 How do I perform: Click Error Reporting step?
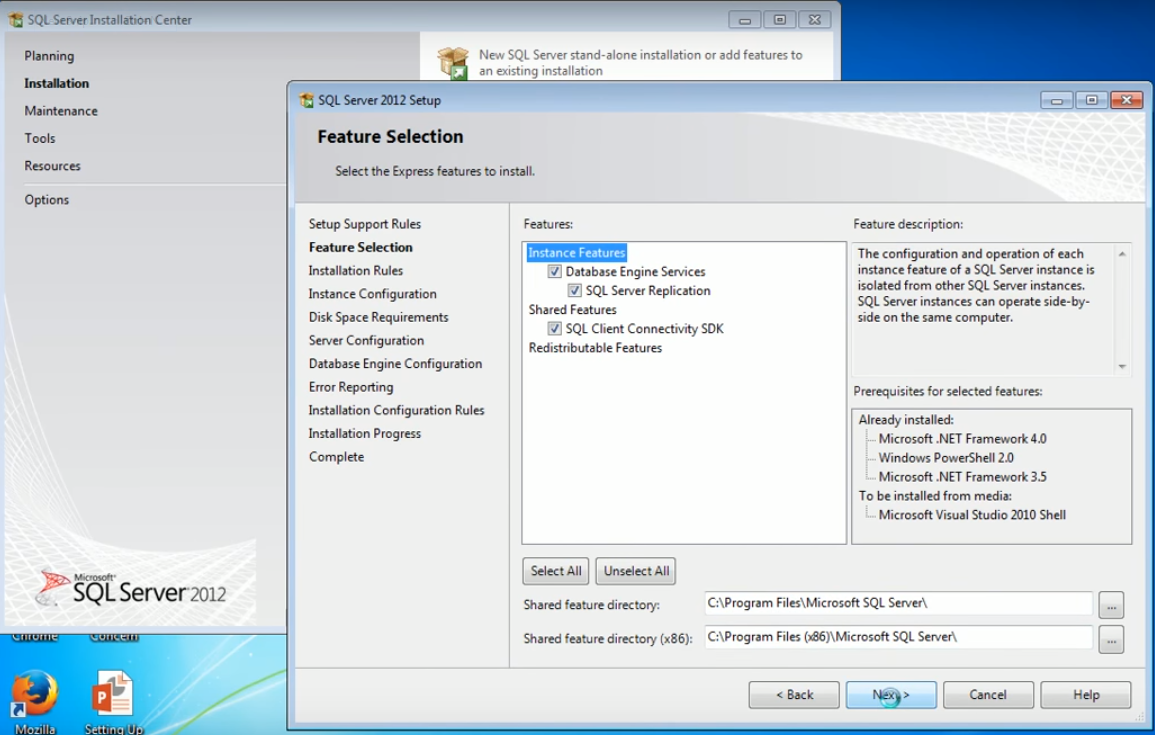[351, 387]
